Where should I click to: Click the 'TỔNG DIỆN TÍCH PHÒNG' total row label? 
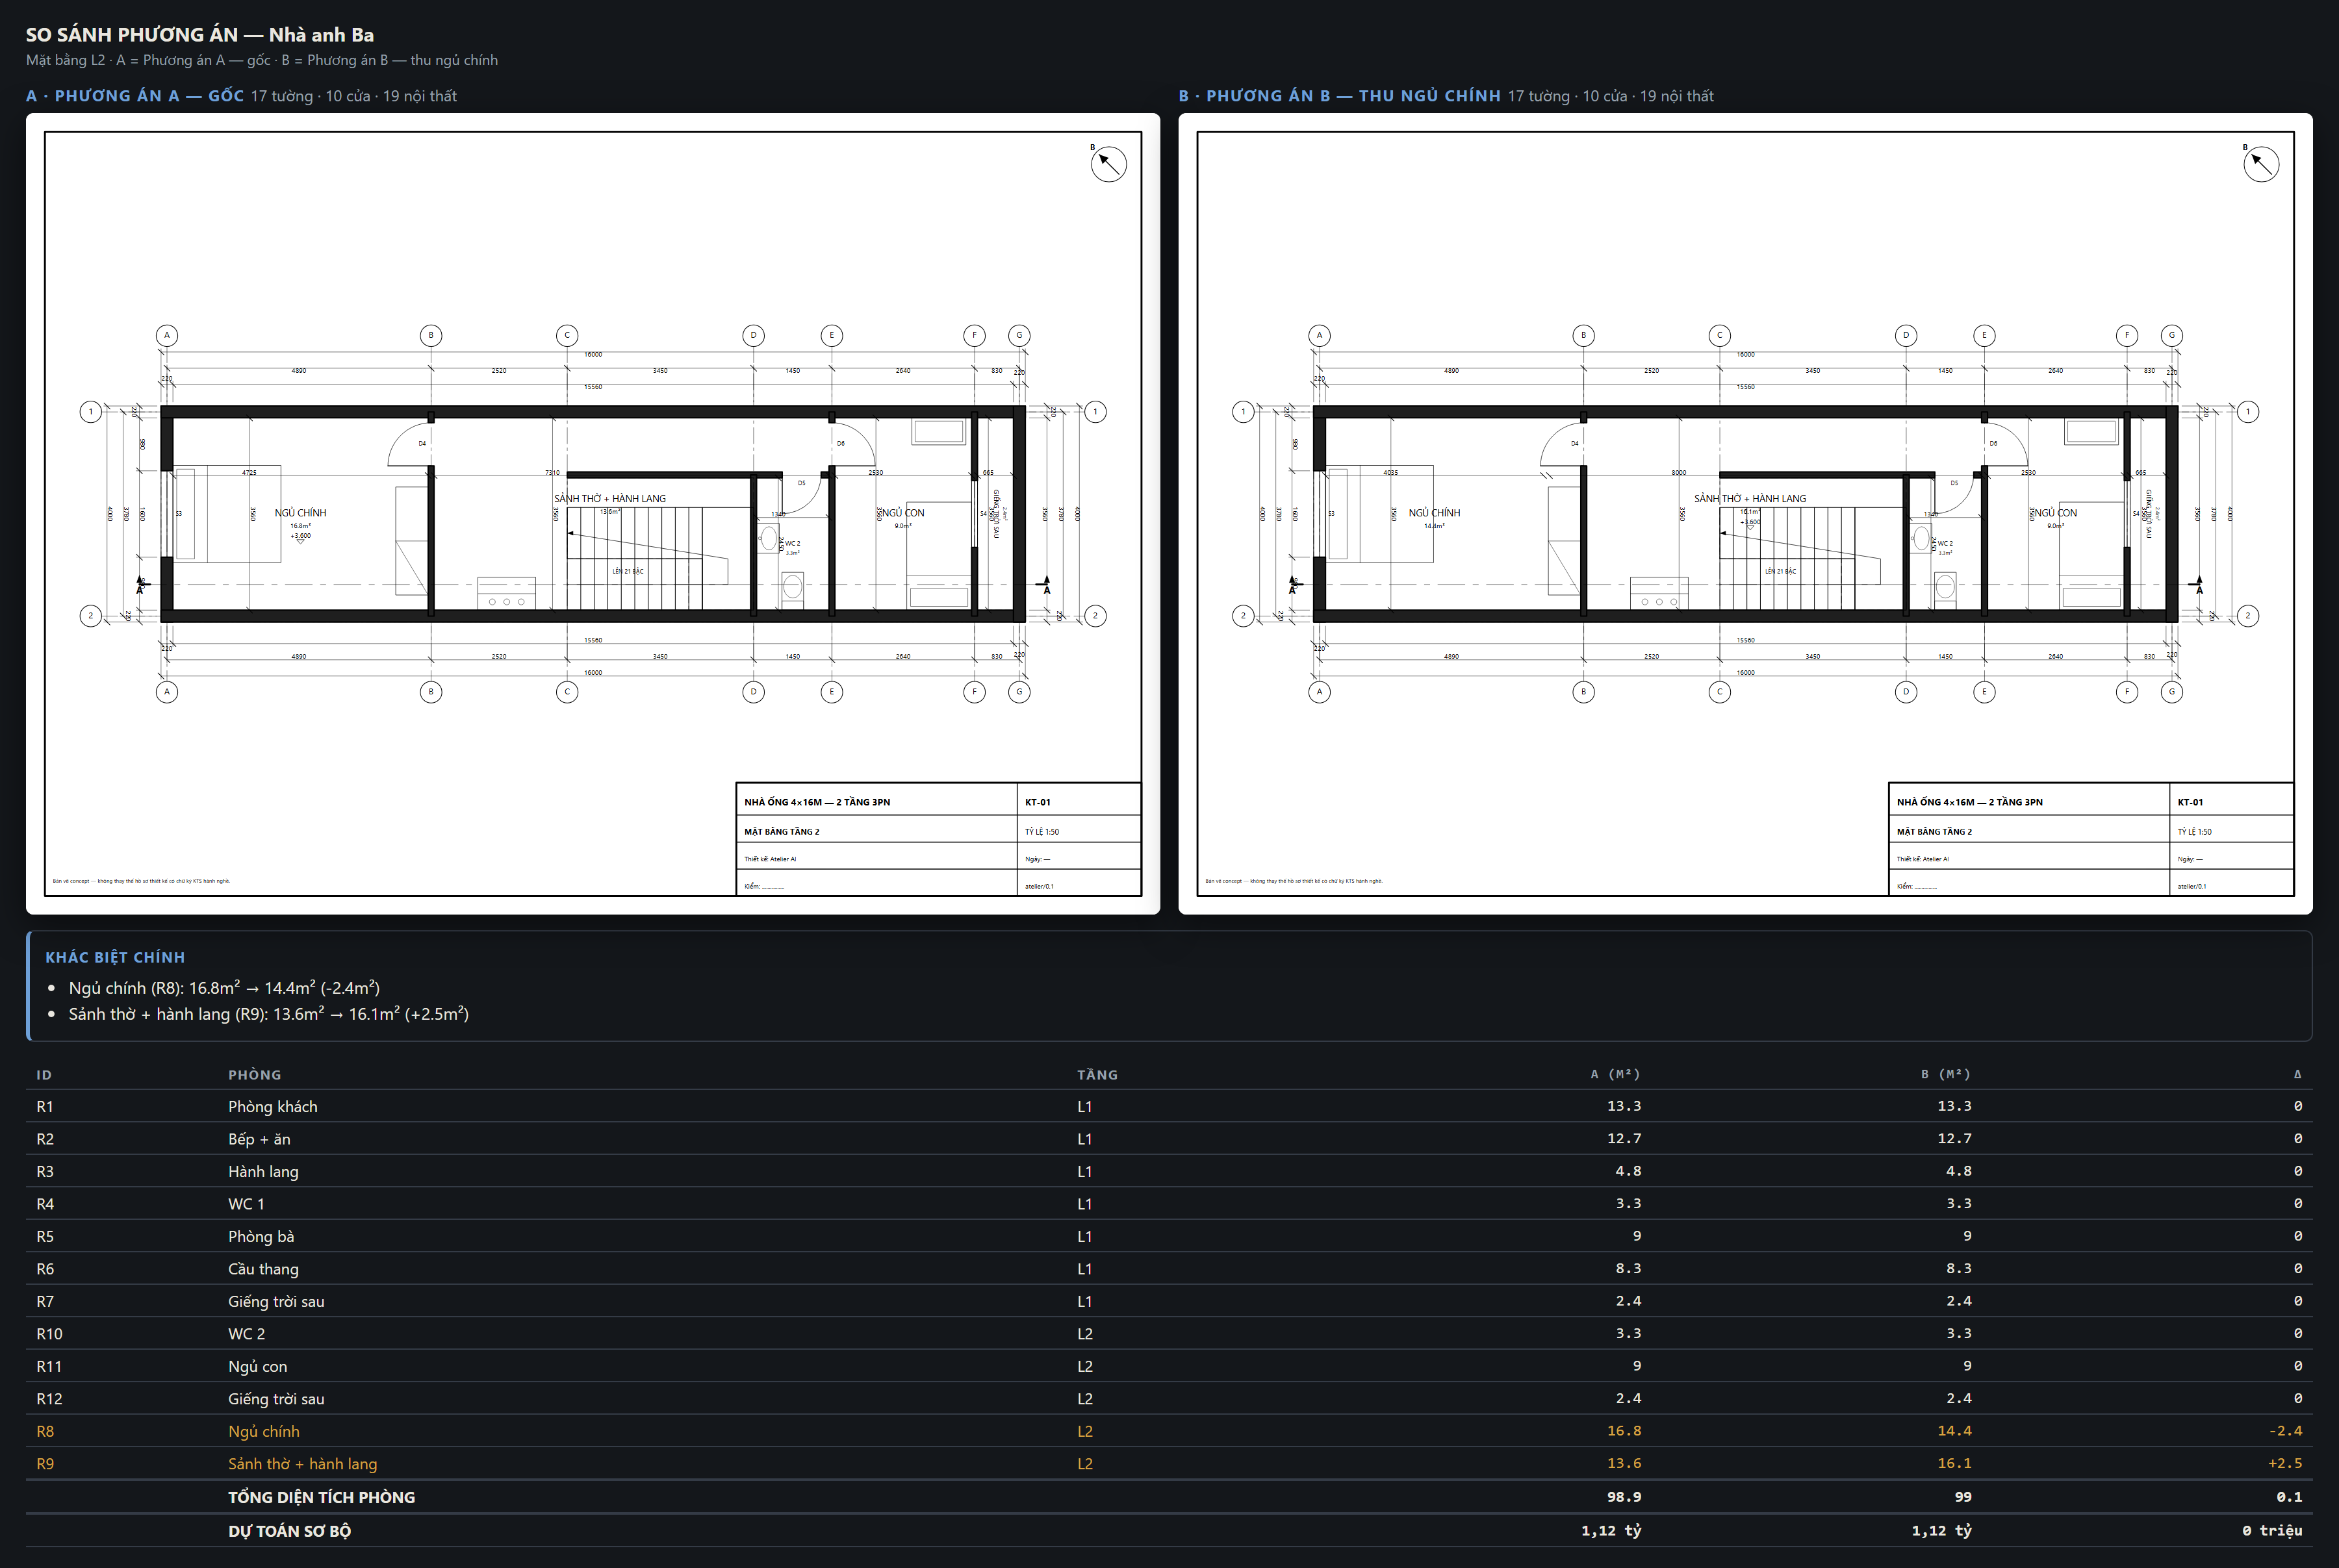tap(321, 1497)
